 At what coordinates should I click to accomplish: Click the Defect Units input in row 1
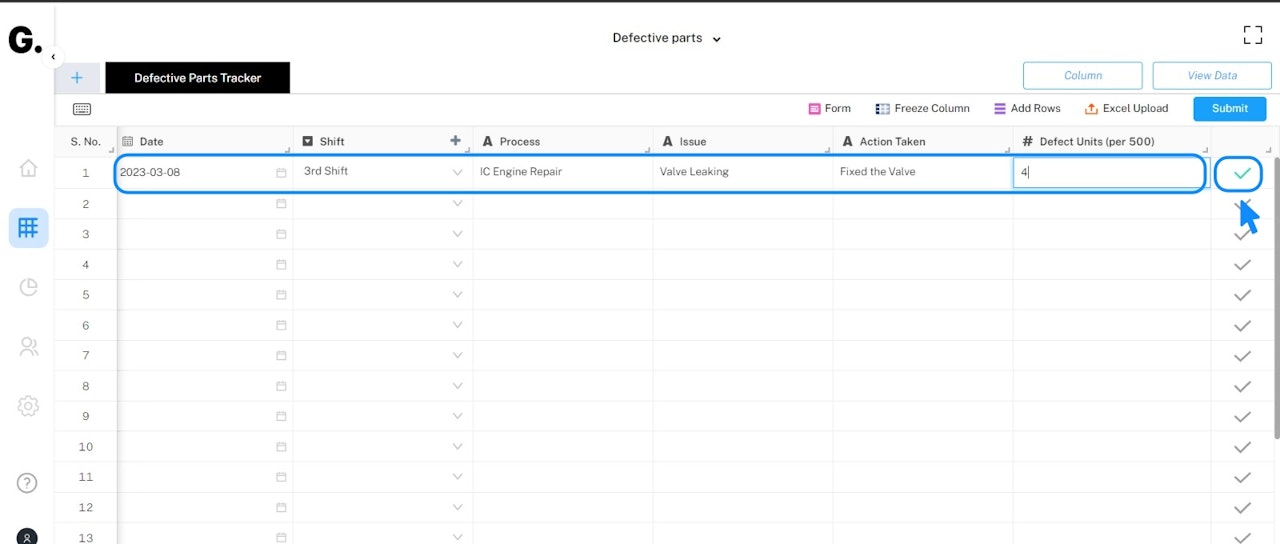click(1108, 172)
